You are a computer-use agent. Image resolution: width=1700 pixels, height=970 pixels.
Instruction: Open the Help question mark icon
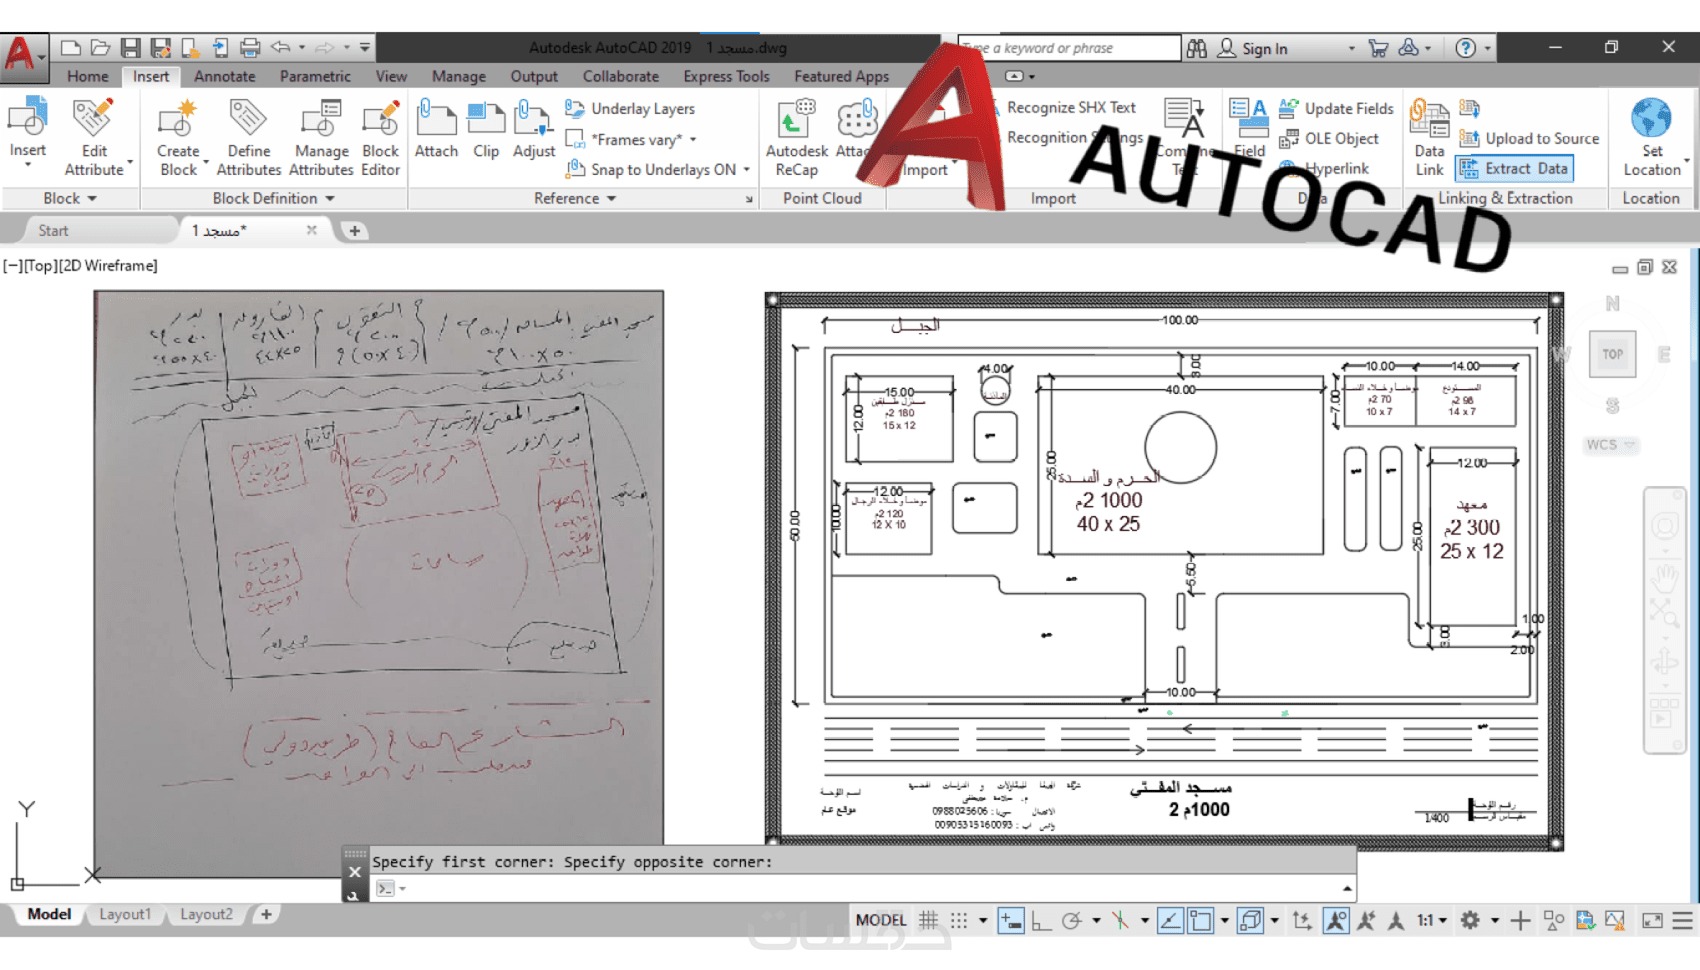pyautogui.click(x=1465, y=48)
